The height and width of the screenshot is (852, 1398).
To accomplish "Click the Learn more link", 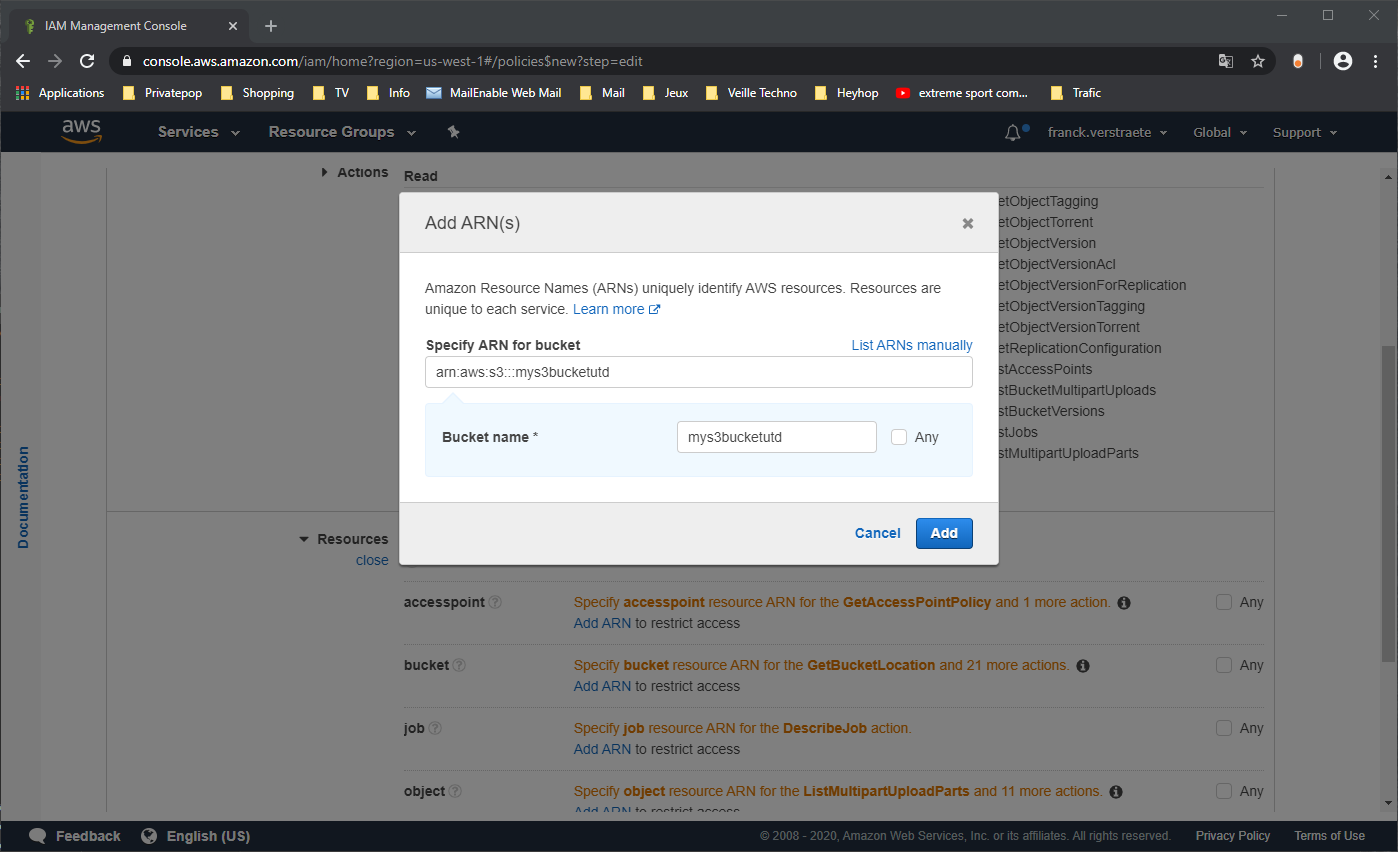I will coord(616,309).
